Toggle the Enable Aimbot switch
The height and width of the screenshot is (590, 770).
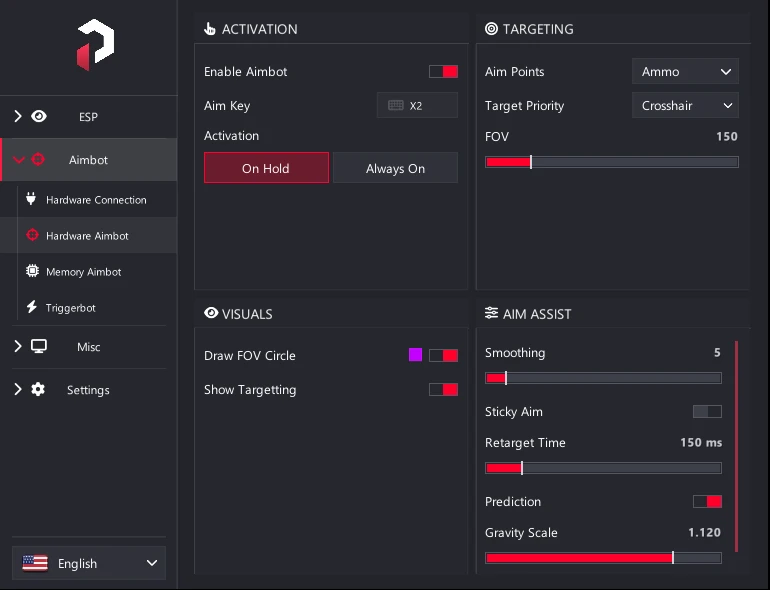[443, 72]
